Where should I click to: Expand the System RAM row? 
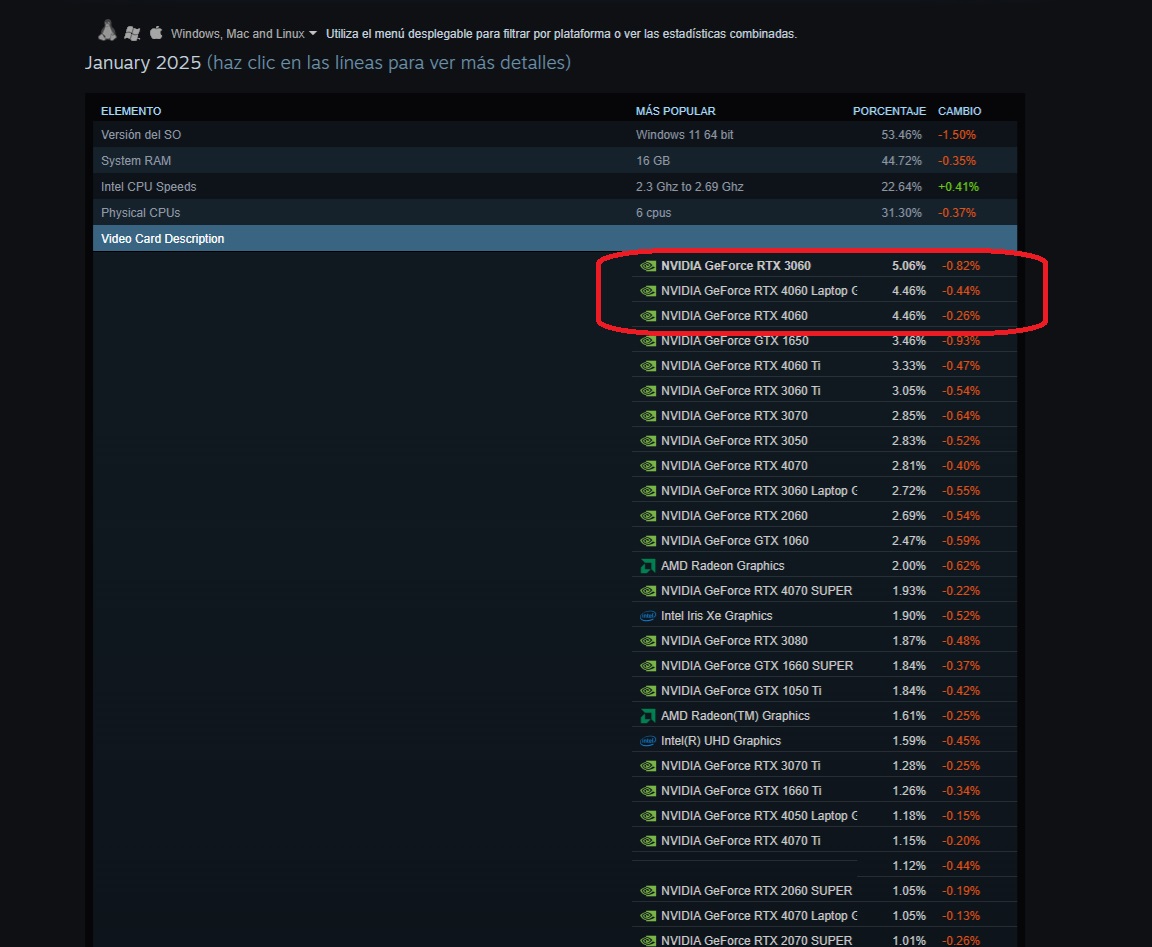point(136,161)
